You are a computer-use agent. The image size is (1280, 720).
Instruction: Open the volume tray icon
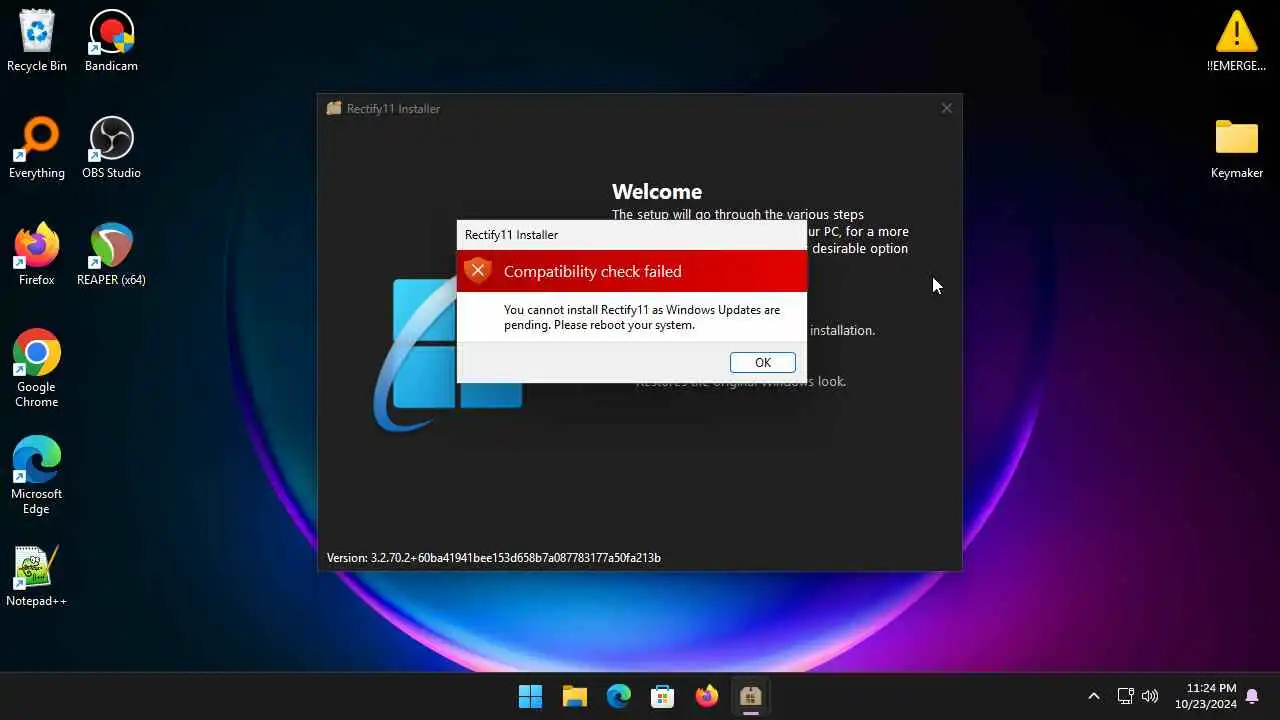pyautogui.click(x=1150, y=696)
